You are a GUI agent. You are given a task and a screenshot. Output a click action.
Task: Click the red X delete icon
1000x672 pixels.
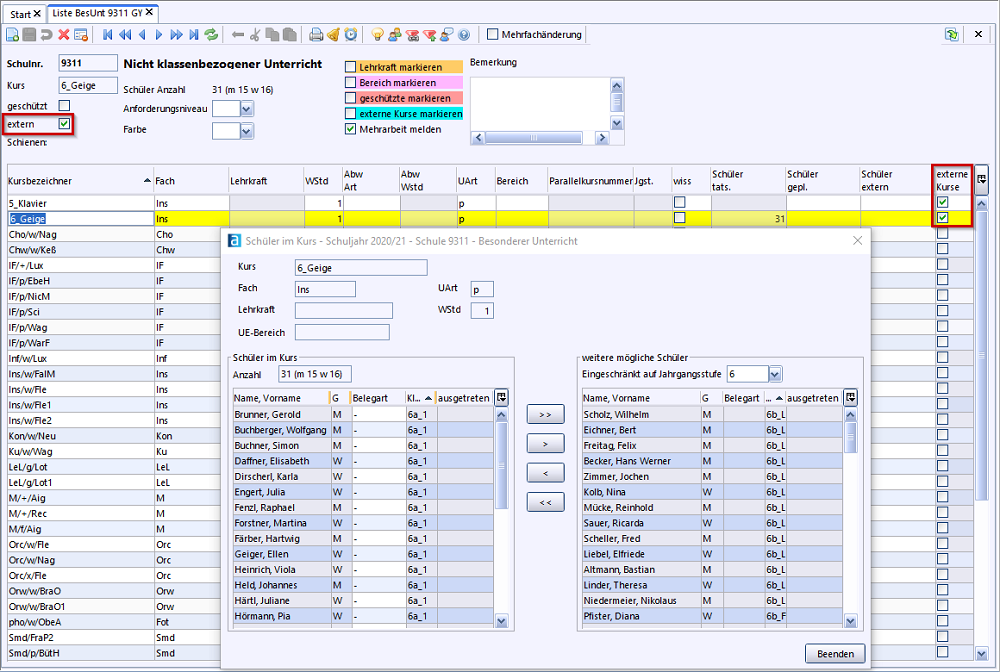click(64, 34)
